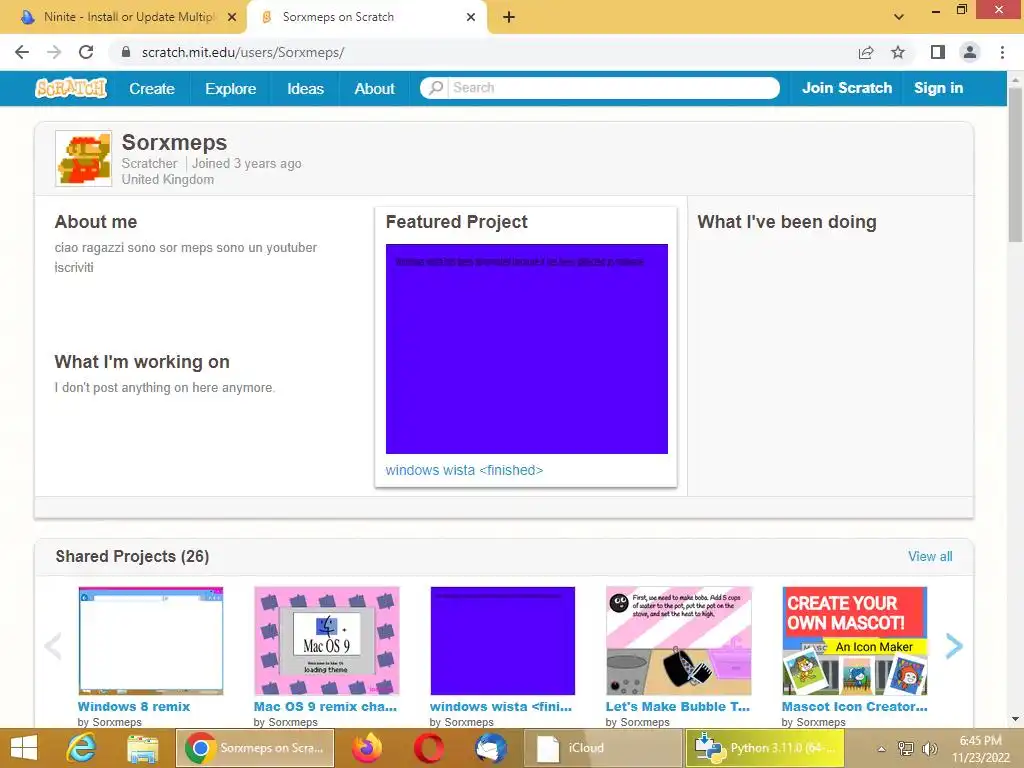Launch Firefox from taskbar

coord(366,748)
